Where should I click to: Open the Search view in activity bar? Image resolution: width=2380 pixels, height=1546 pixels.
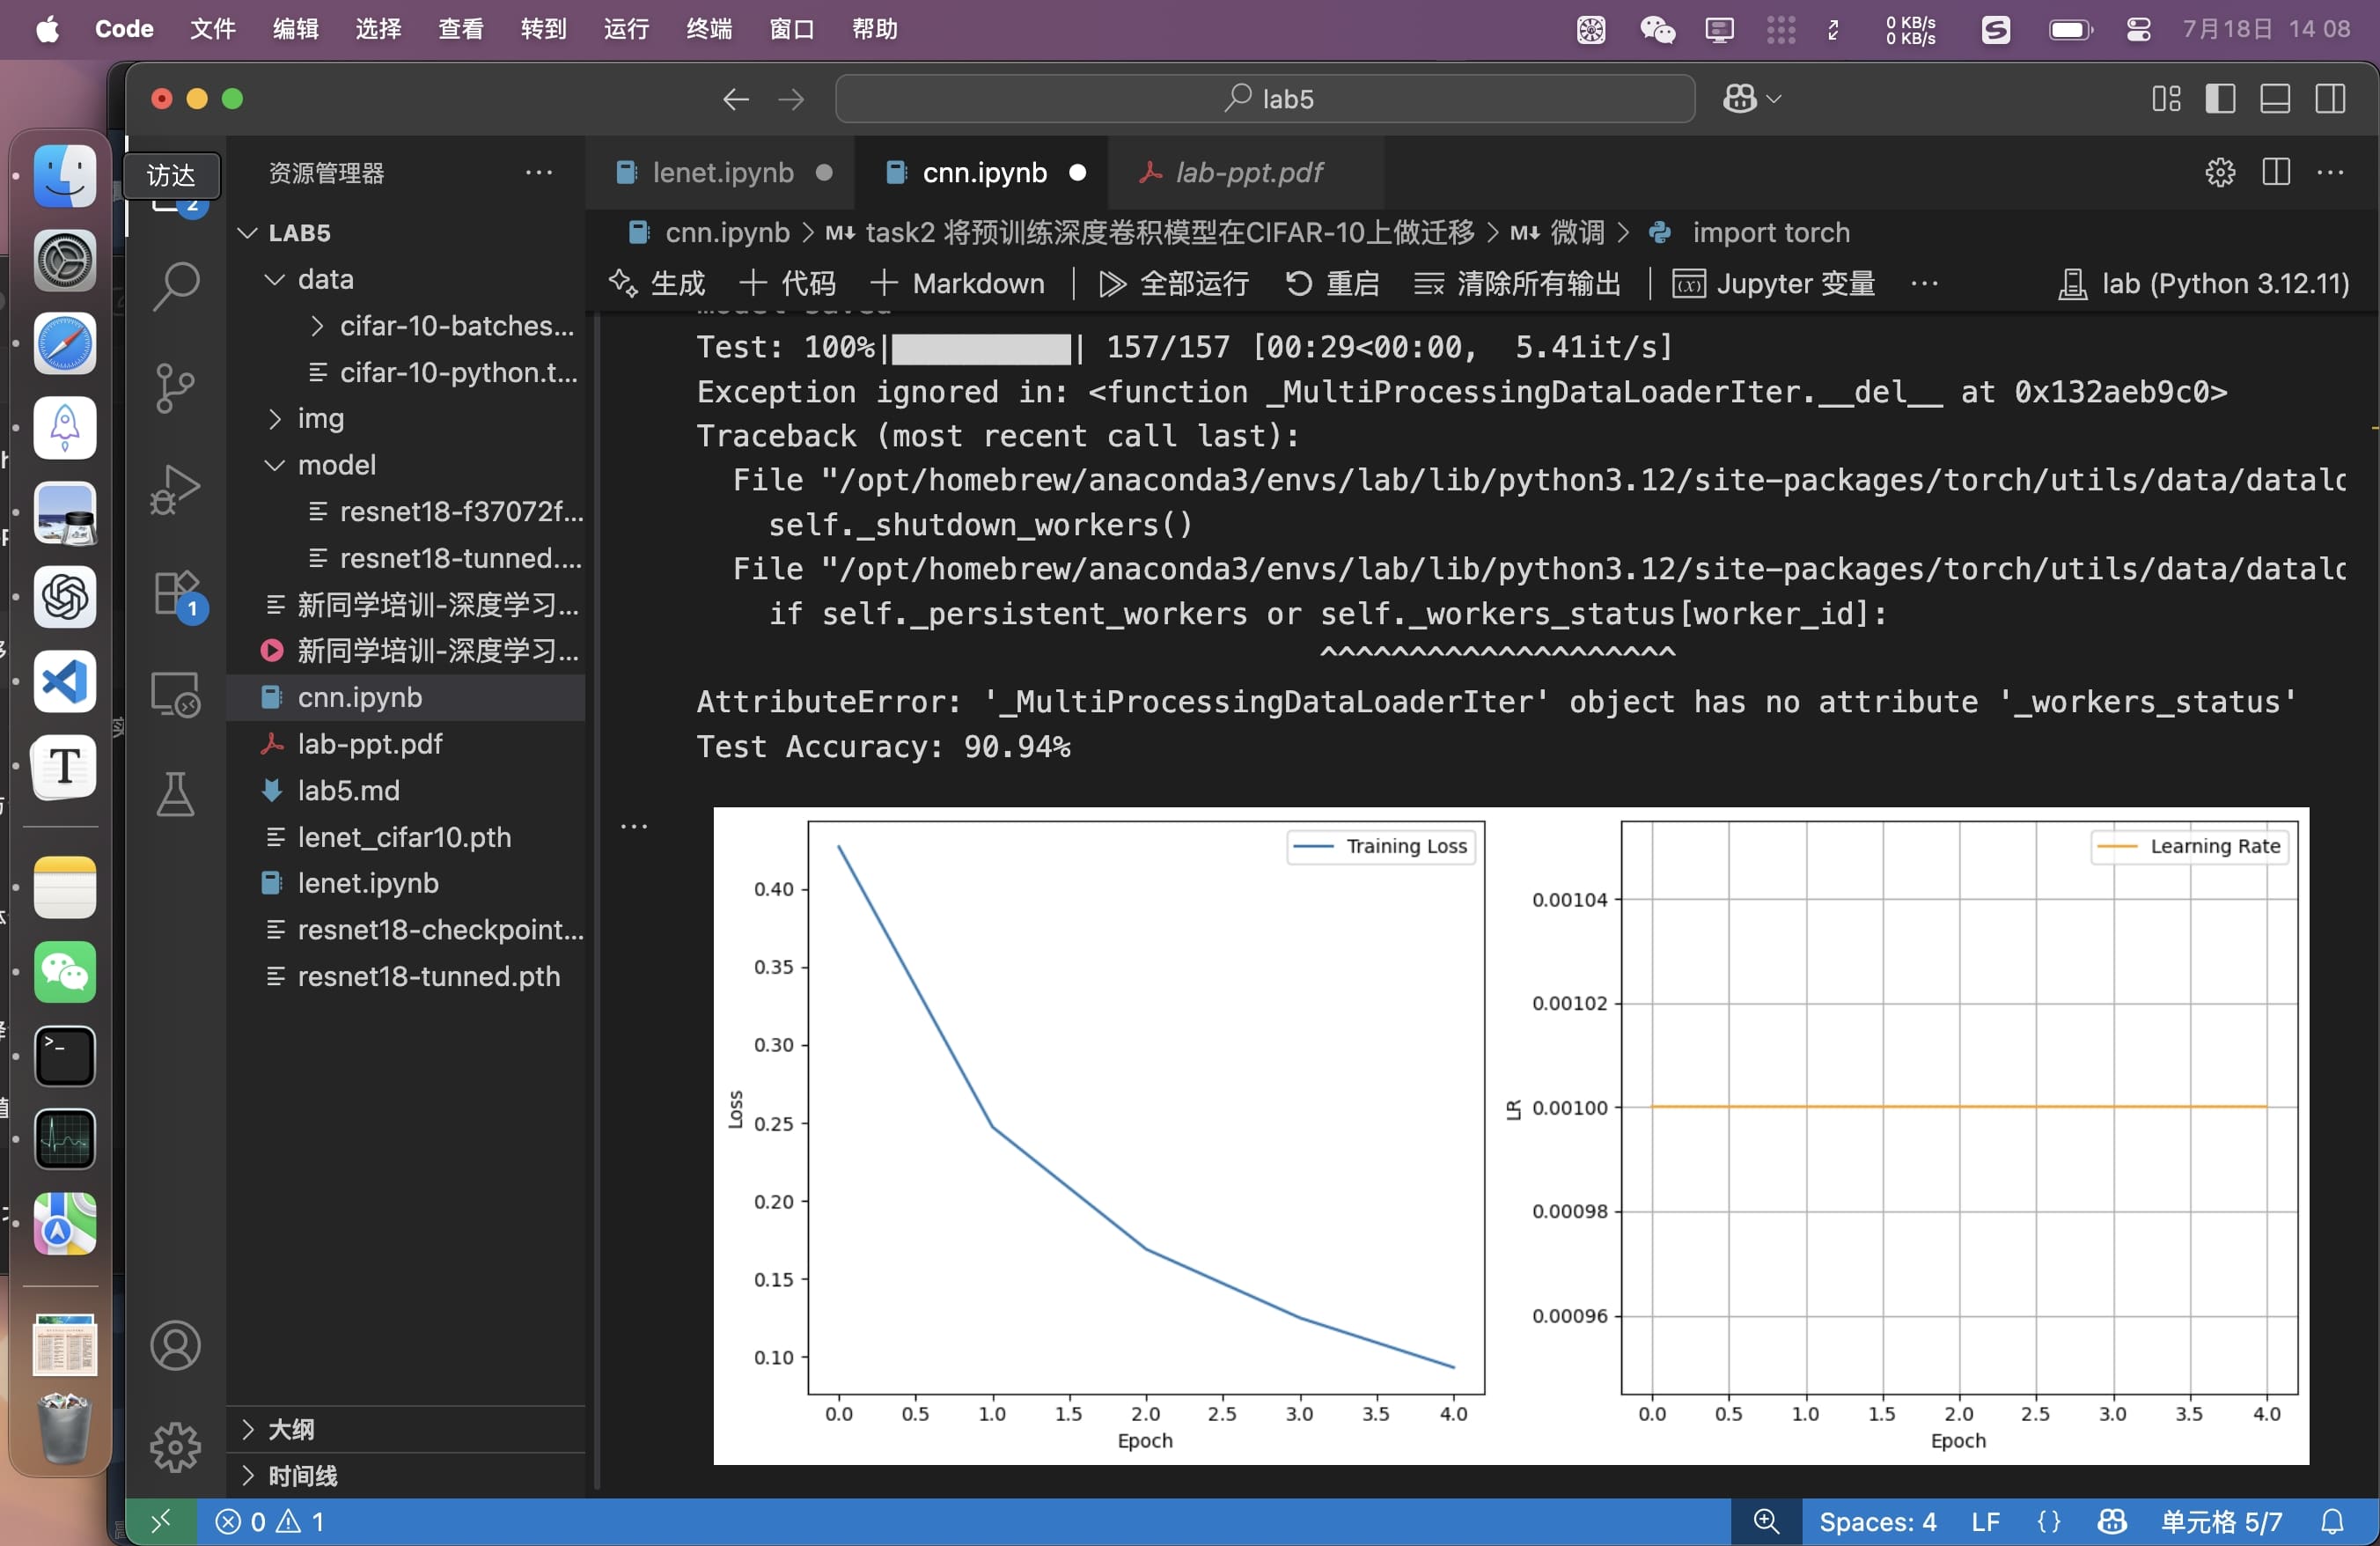(176, 286)
